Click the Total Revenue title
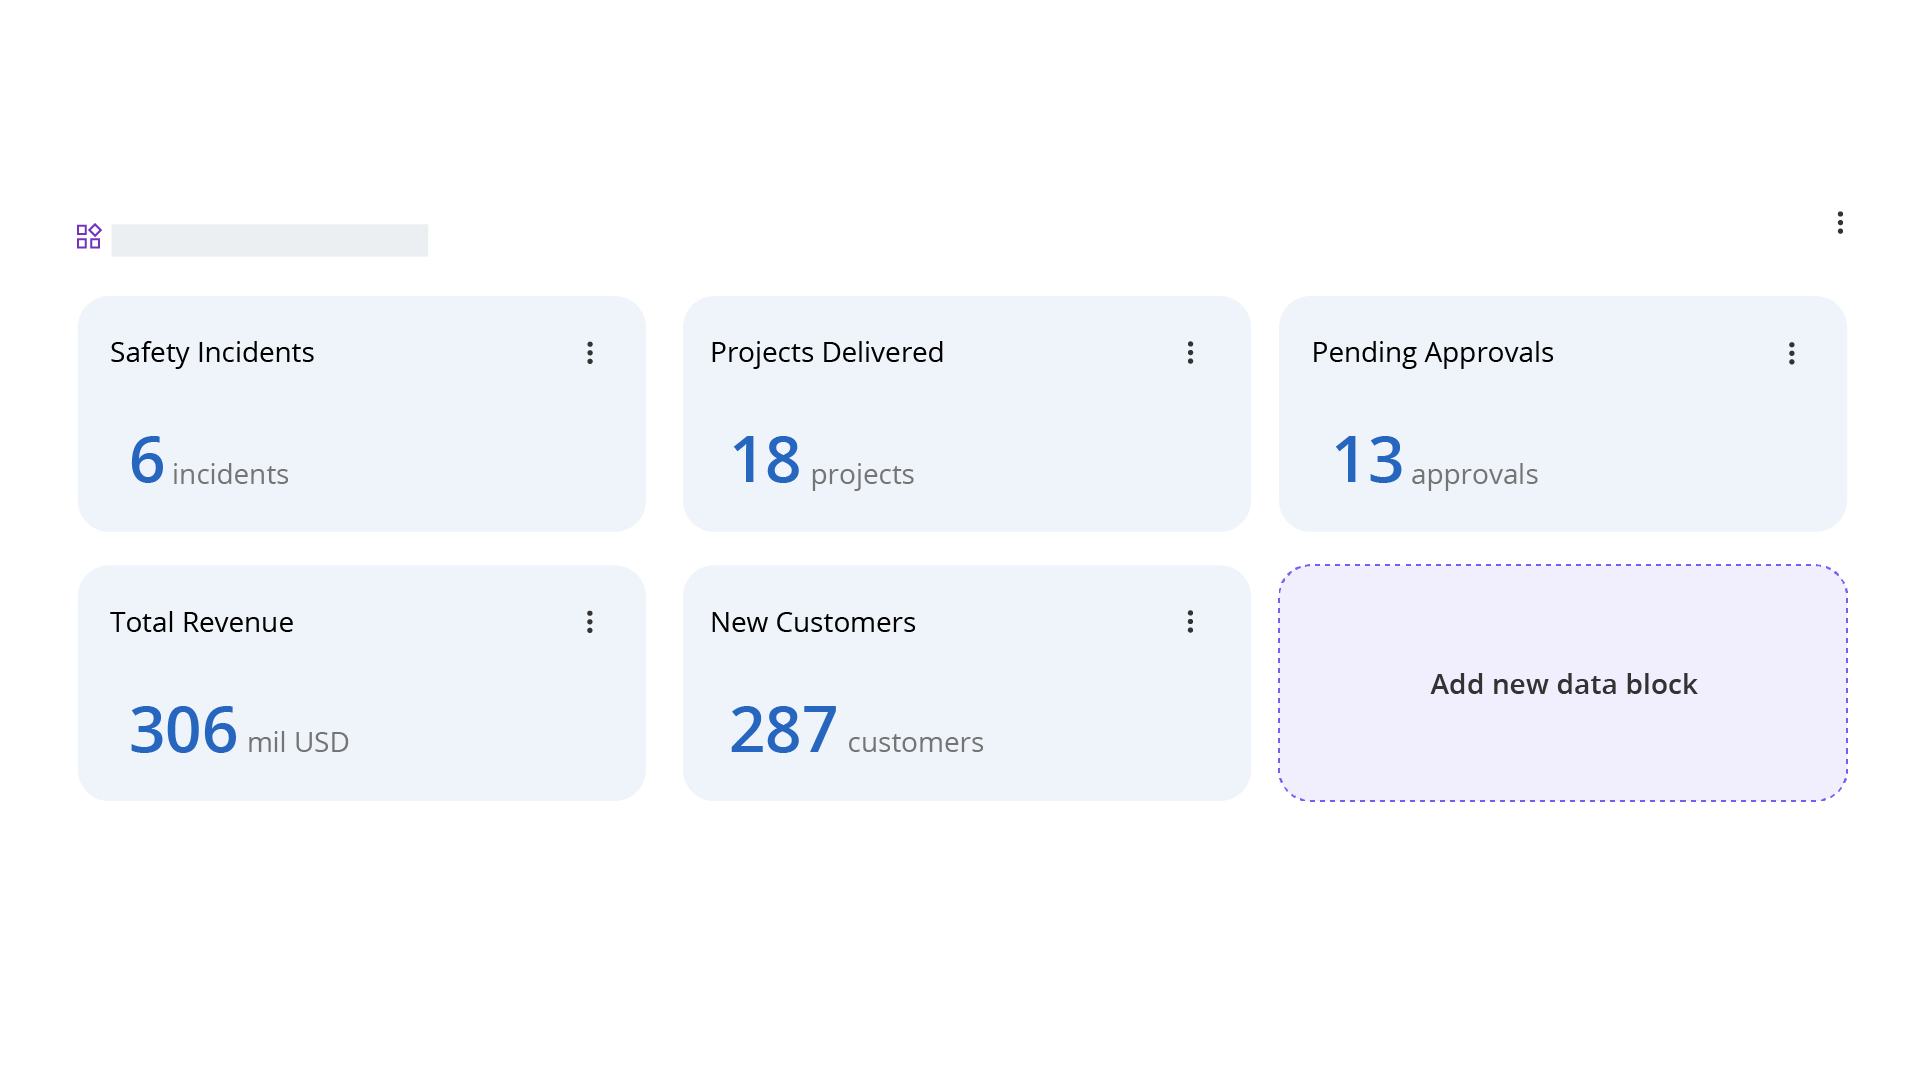1920x1080 pixels. (202, 622)
